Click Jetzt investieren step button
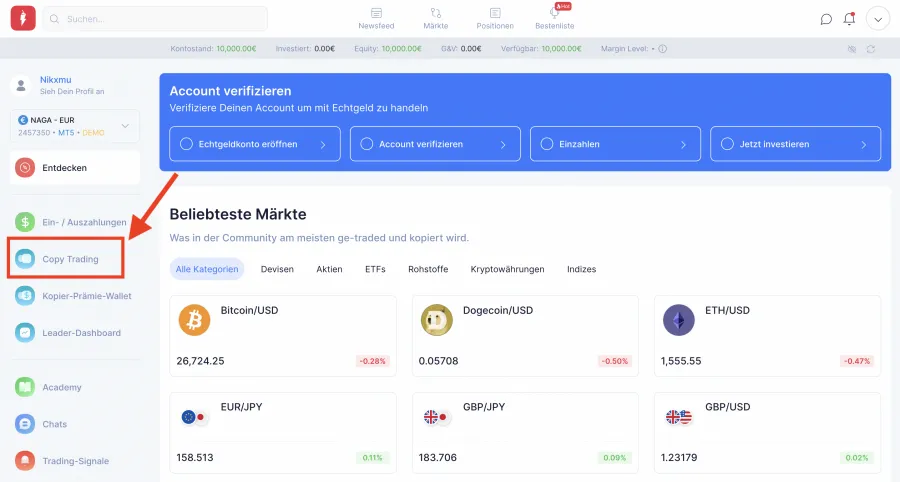The image size is (900, 482). click(x=796, y=144)
